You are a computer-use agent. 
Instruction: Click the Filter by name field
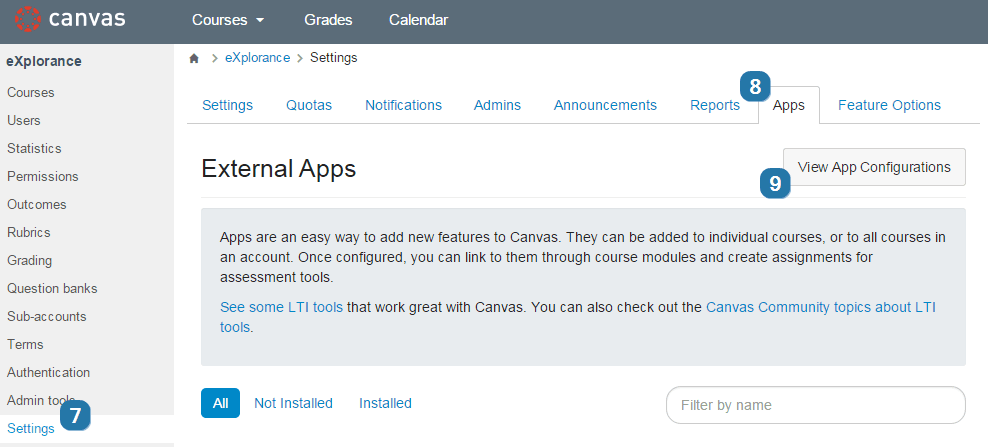[815, 405]
